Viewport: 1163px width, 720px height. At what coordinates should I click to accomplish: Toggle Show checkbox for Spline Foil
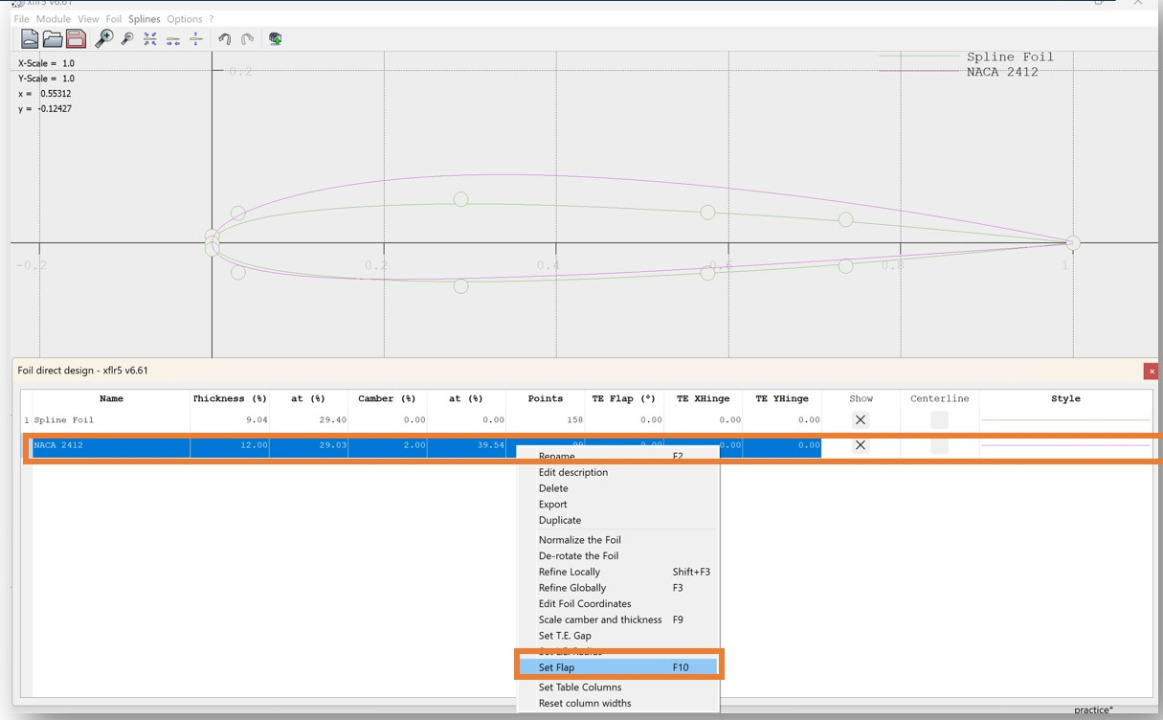coord(860,420)
